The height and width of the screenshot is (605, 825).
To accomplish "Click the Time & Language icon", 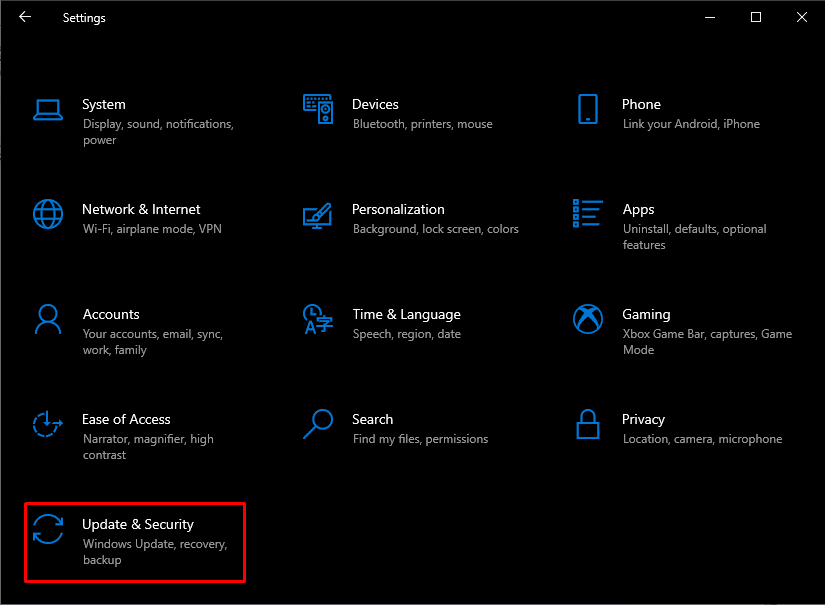I will tap(318, 320).
